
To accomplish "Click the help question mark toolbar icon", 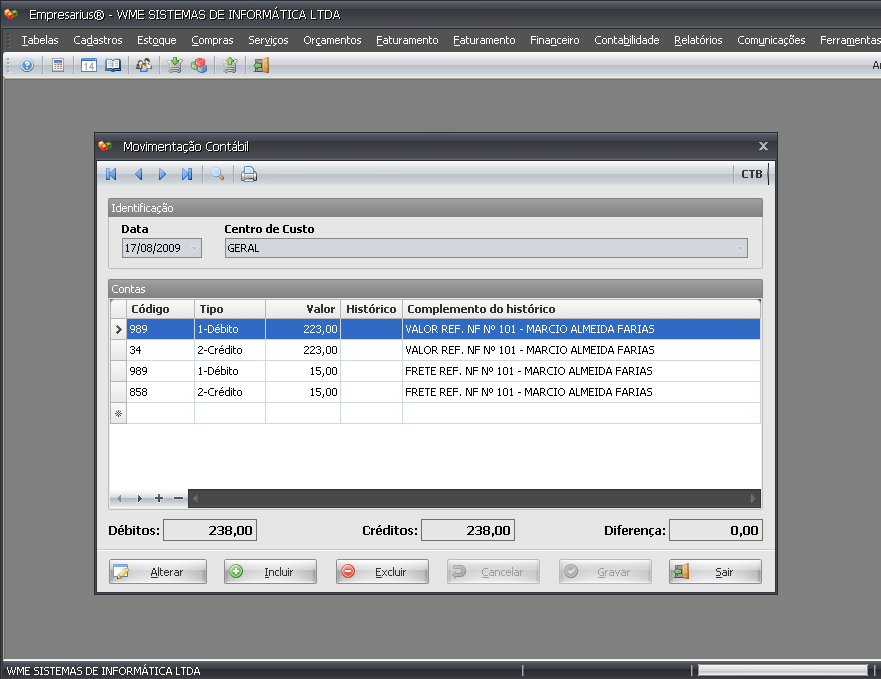I will [x=27, y=65].
